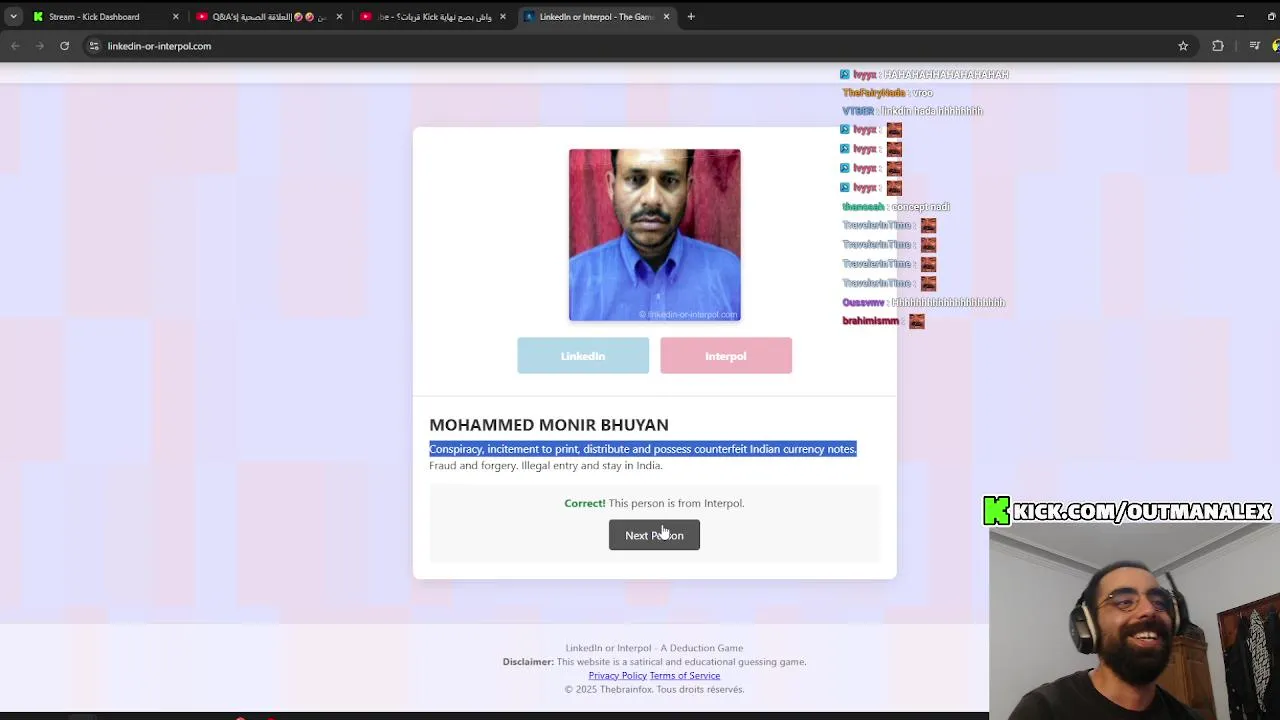Click brahimismm's chat emote
The width and height of the screenshot is (1280, 720).
point(917,321)
